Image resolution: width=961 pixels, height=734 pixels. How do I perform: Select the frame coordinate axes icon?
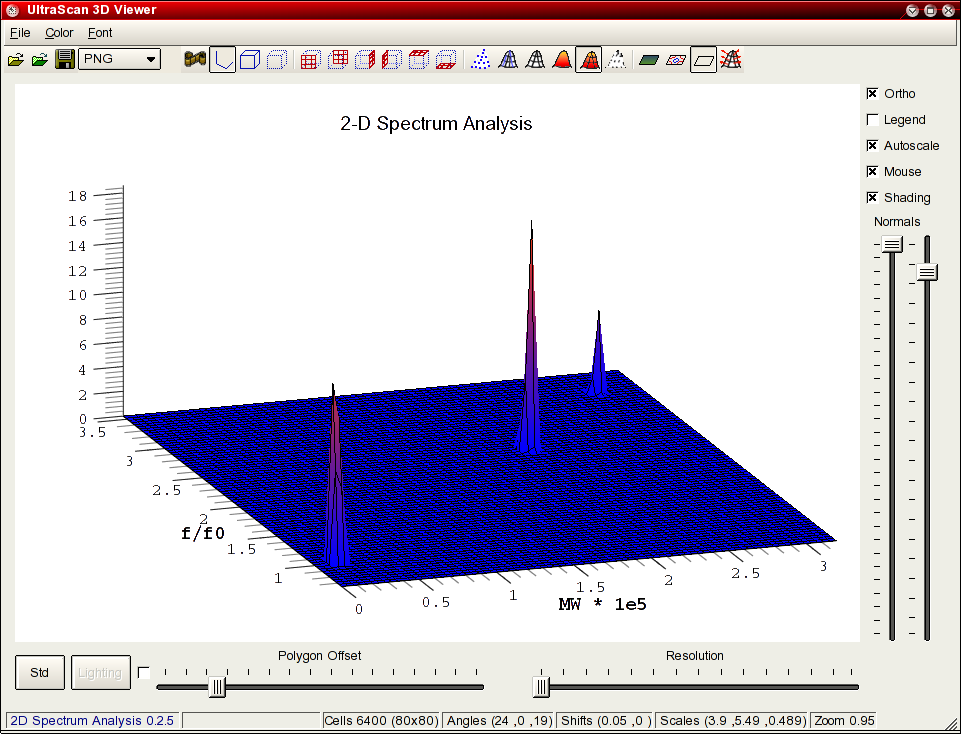pyautogui.click(x=223, y=60)
